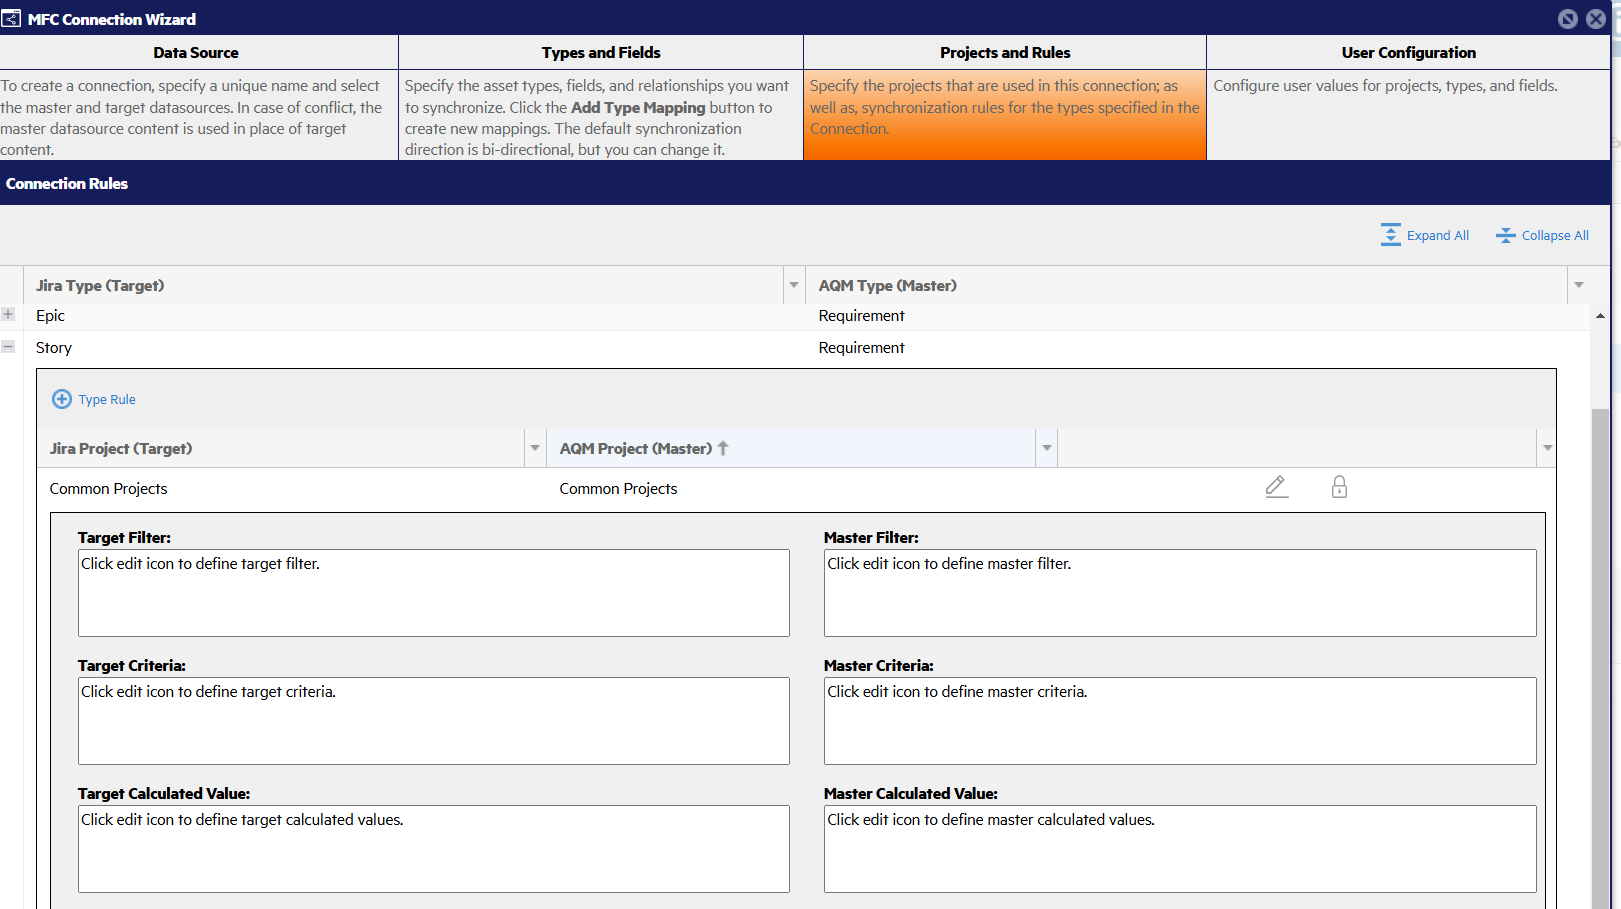This screenshot has height=909, width=1621.
Task: Click the sort arrow on AQM Project (Master)
Action: 723,448
